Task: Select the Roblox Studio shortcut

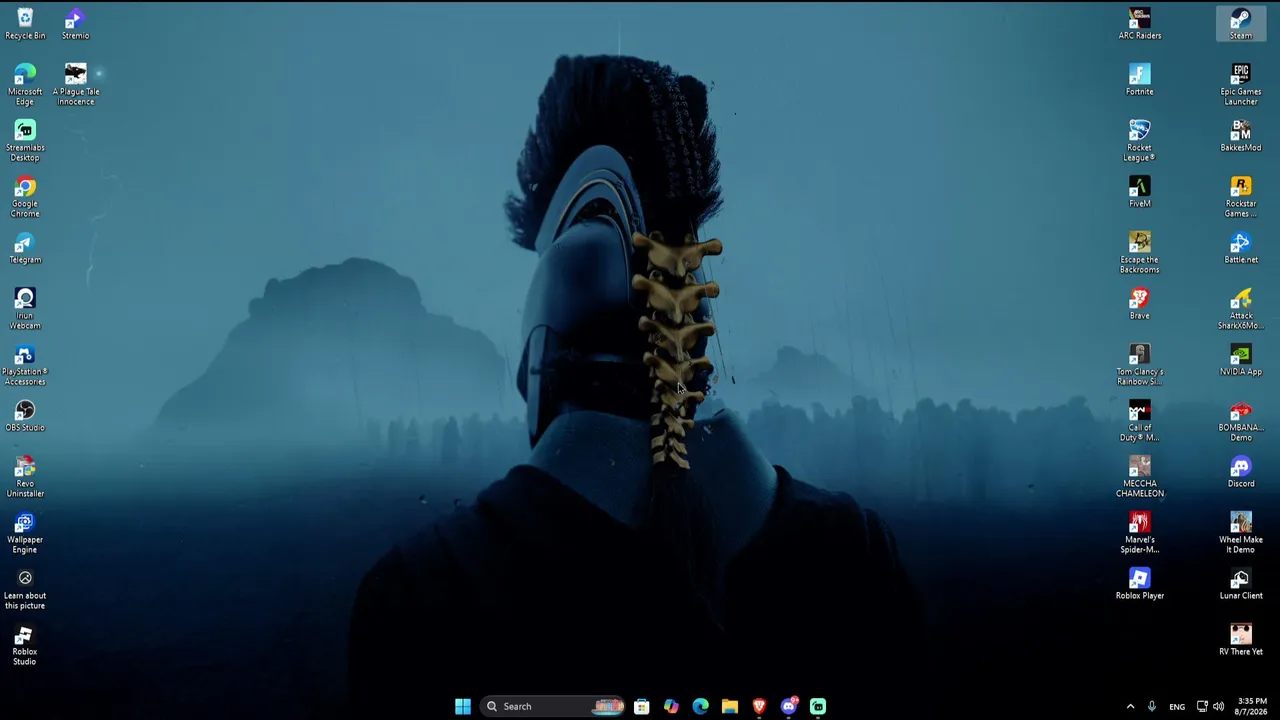Action: [25, 645]
